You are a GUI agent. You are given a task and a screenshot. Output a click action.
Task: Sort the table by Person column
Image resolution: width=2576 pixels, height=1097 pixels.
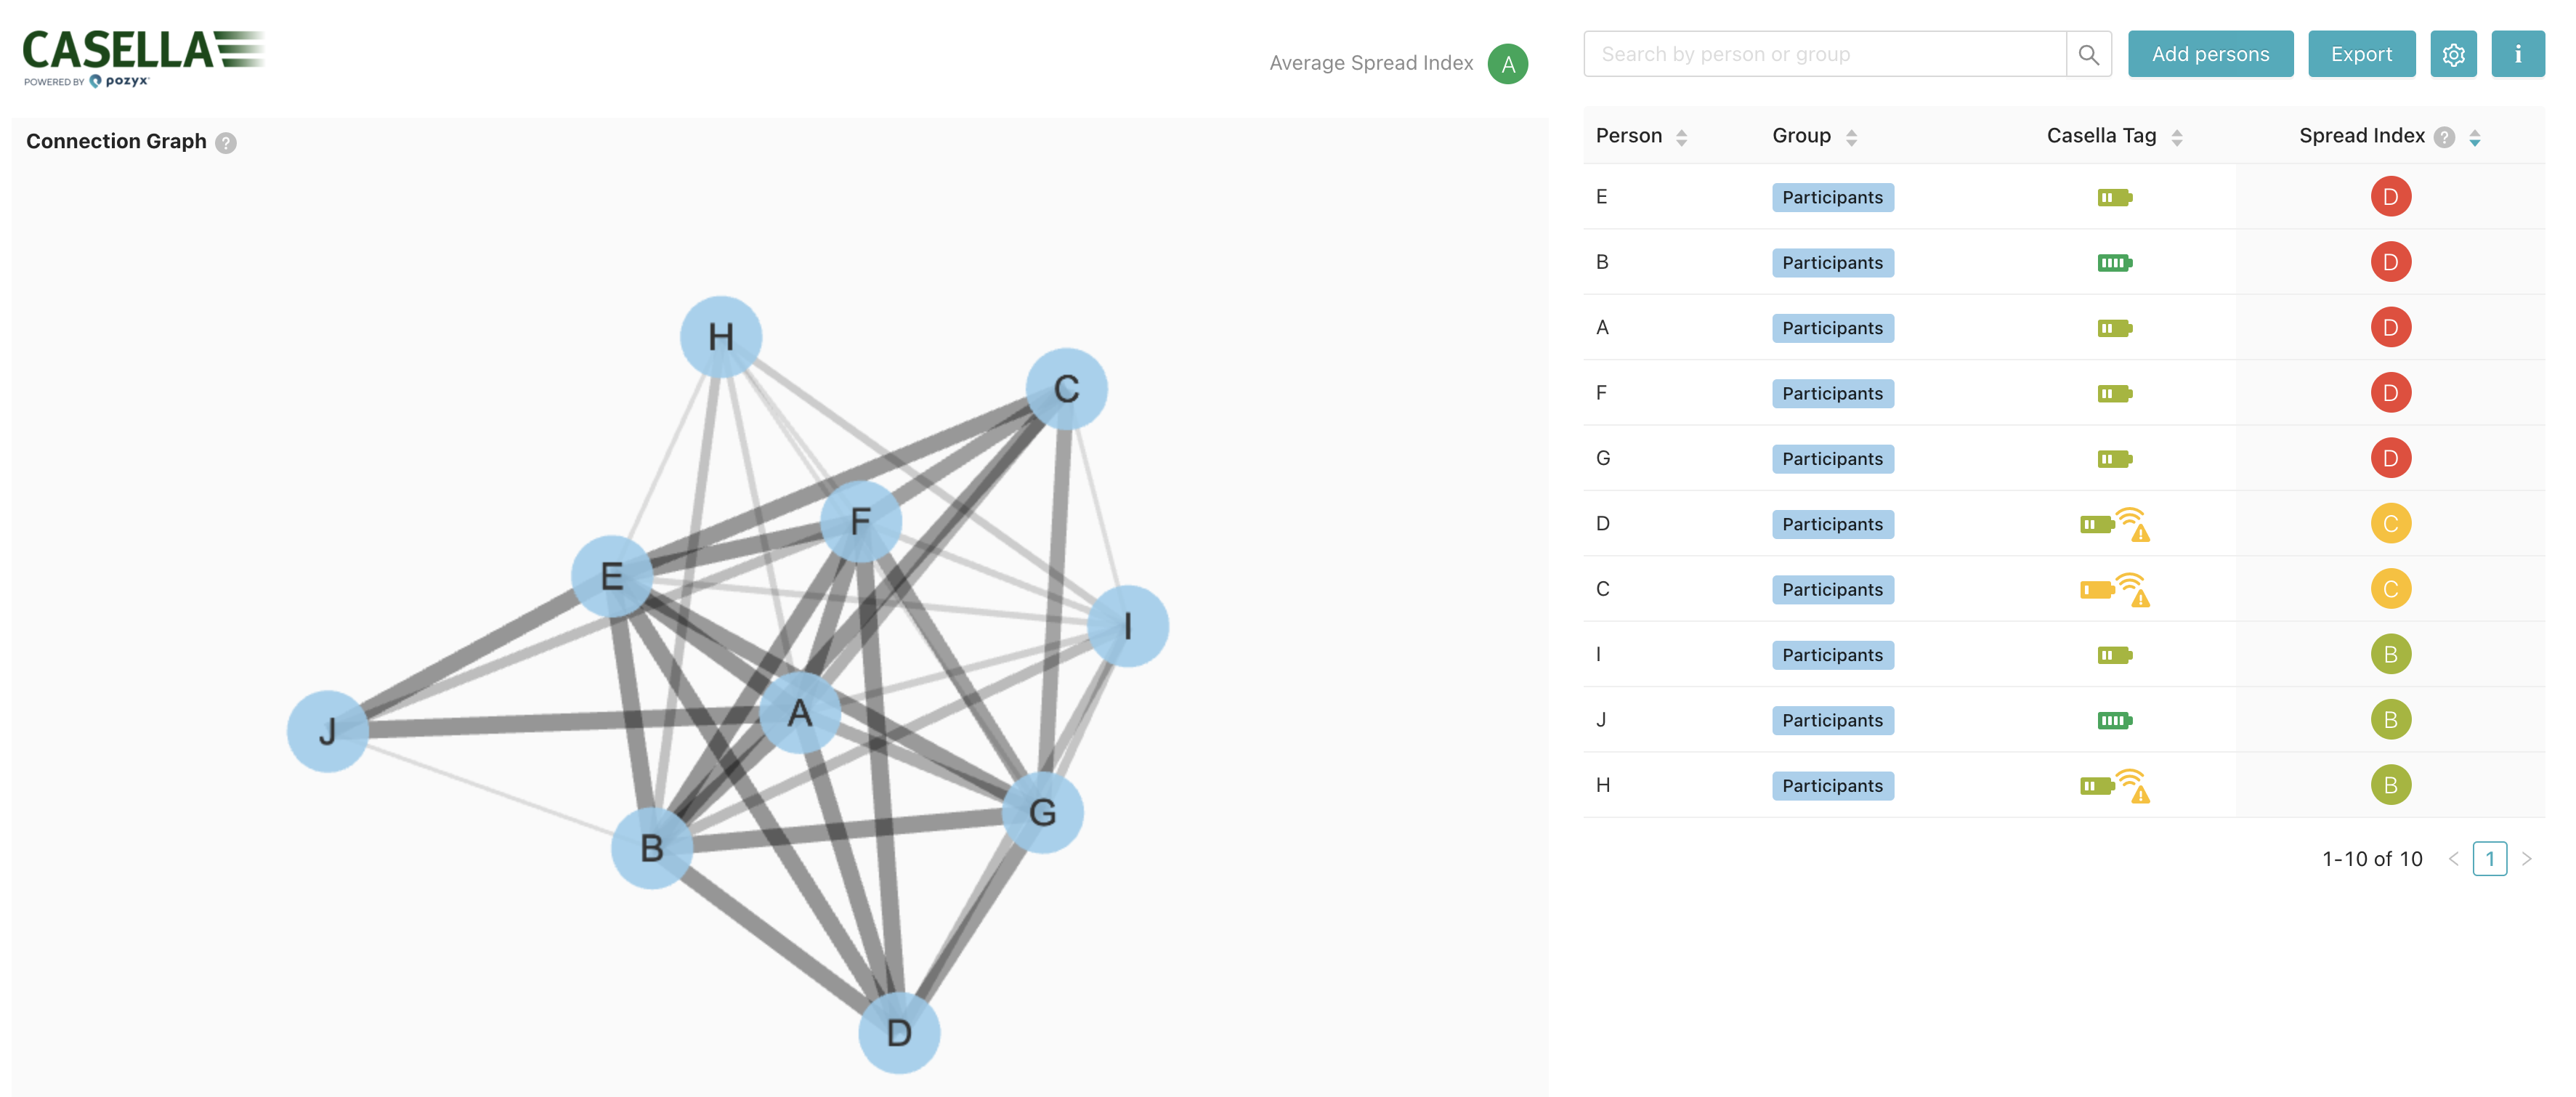(1681, 136)
